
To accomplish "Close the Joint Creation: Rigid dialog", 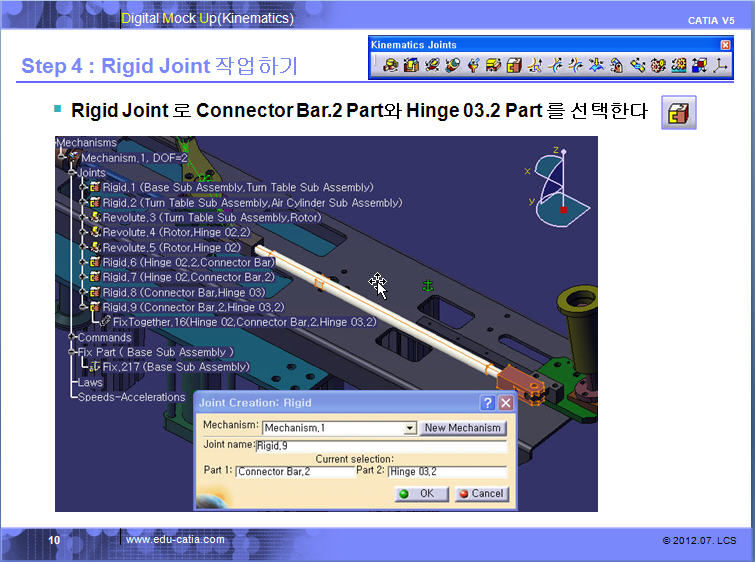I will click(x=506, y=403).
